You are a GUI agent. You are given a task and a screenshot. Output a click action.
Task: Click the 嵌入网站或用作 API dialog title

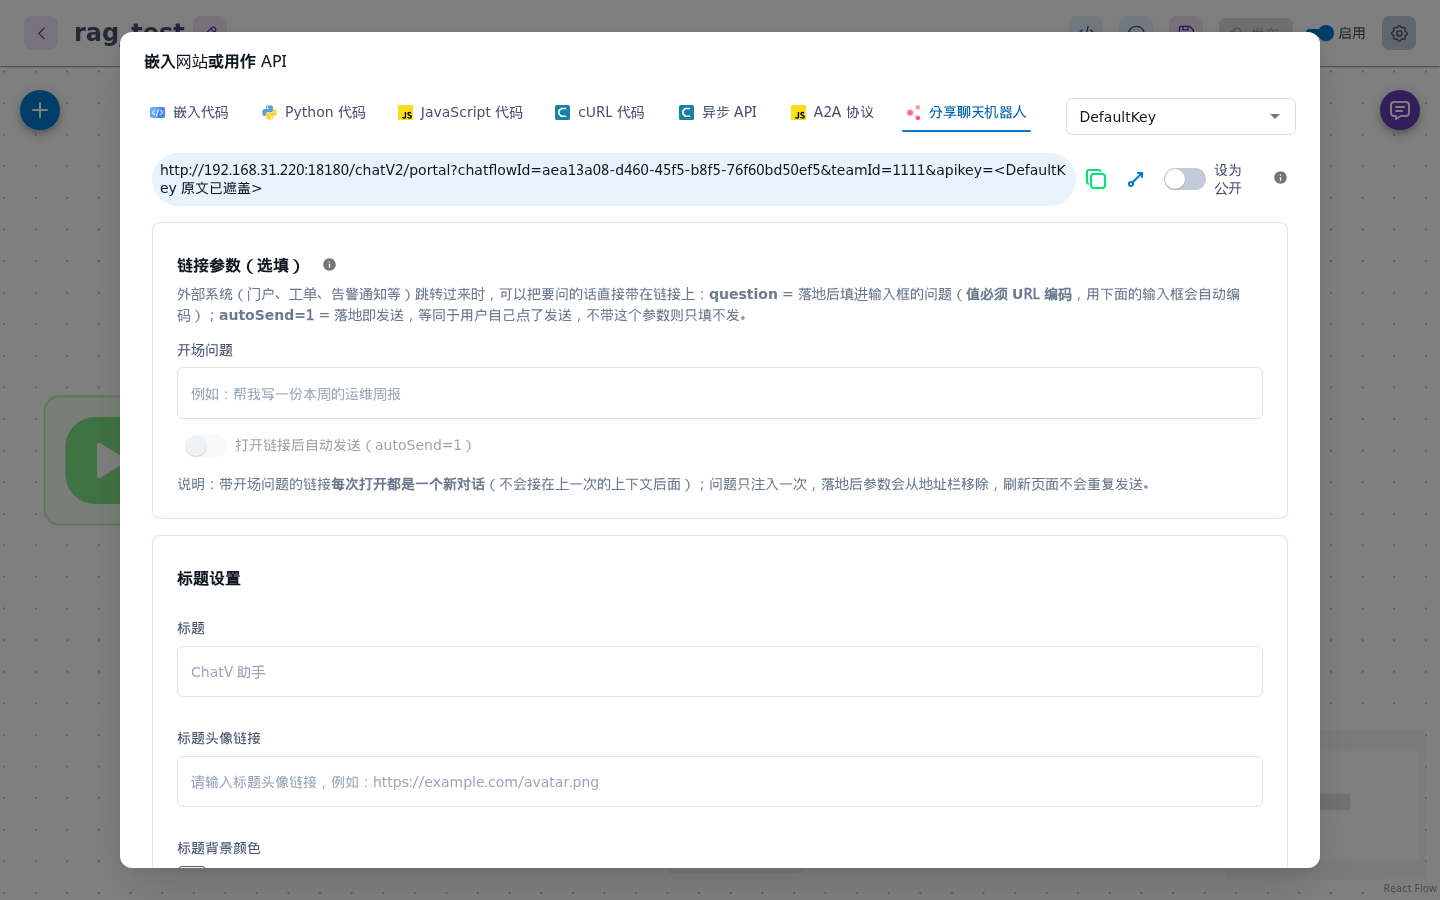click(215, 62)
